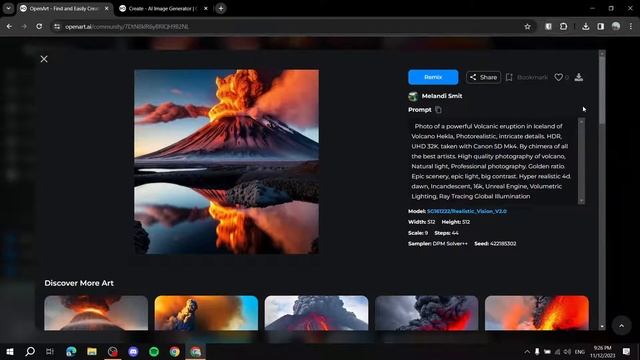Open the Chrome profile avatar

(616, 27)
